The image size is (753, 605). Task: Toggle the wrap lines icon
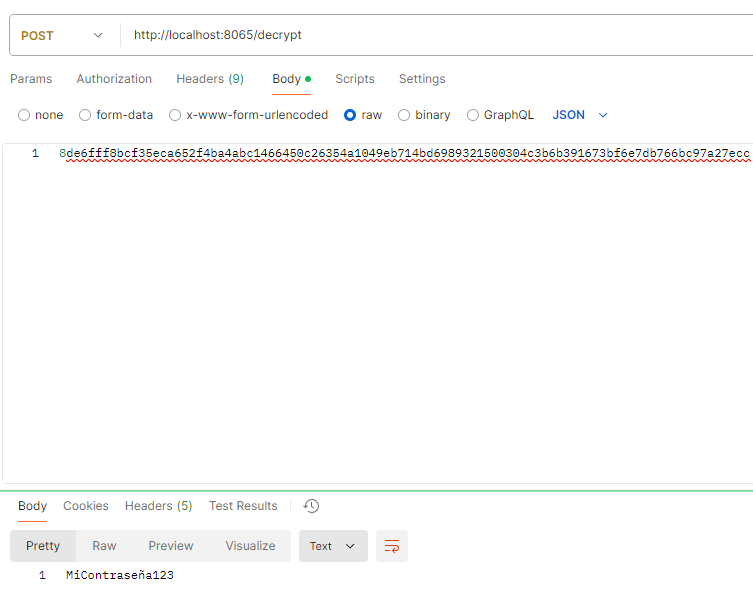tap(392, 546)
